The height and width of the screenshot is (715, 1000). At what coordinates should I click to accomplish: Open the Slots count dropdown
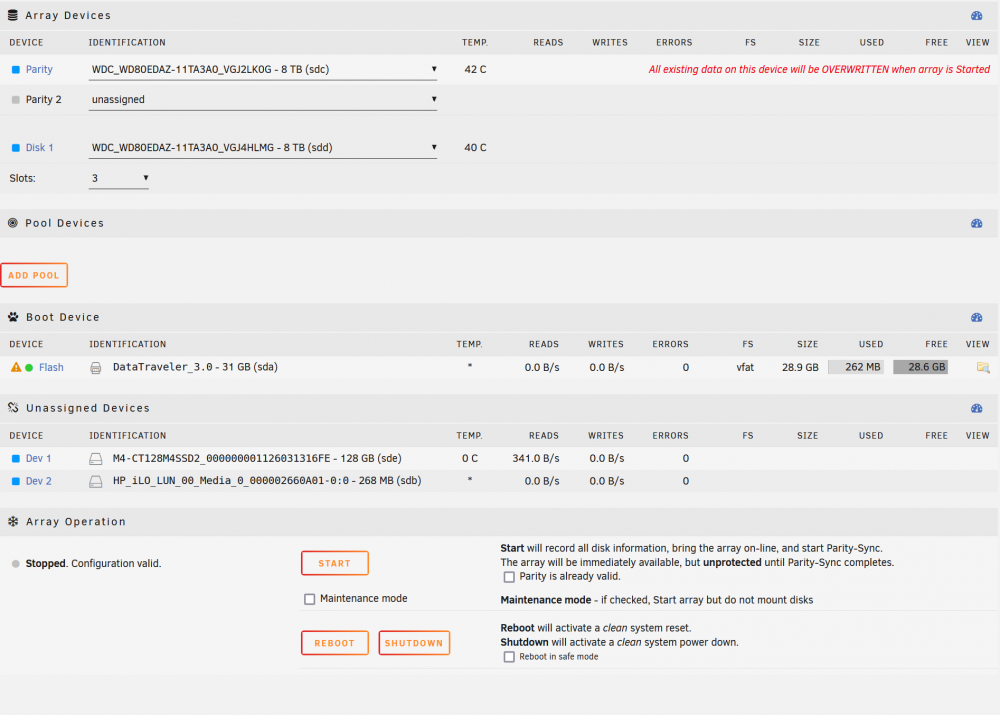pos(119,179)
